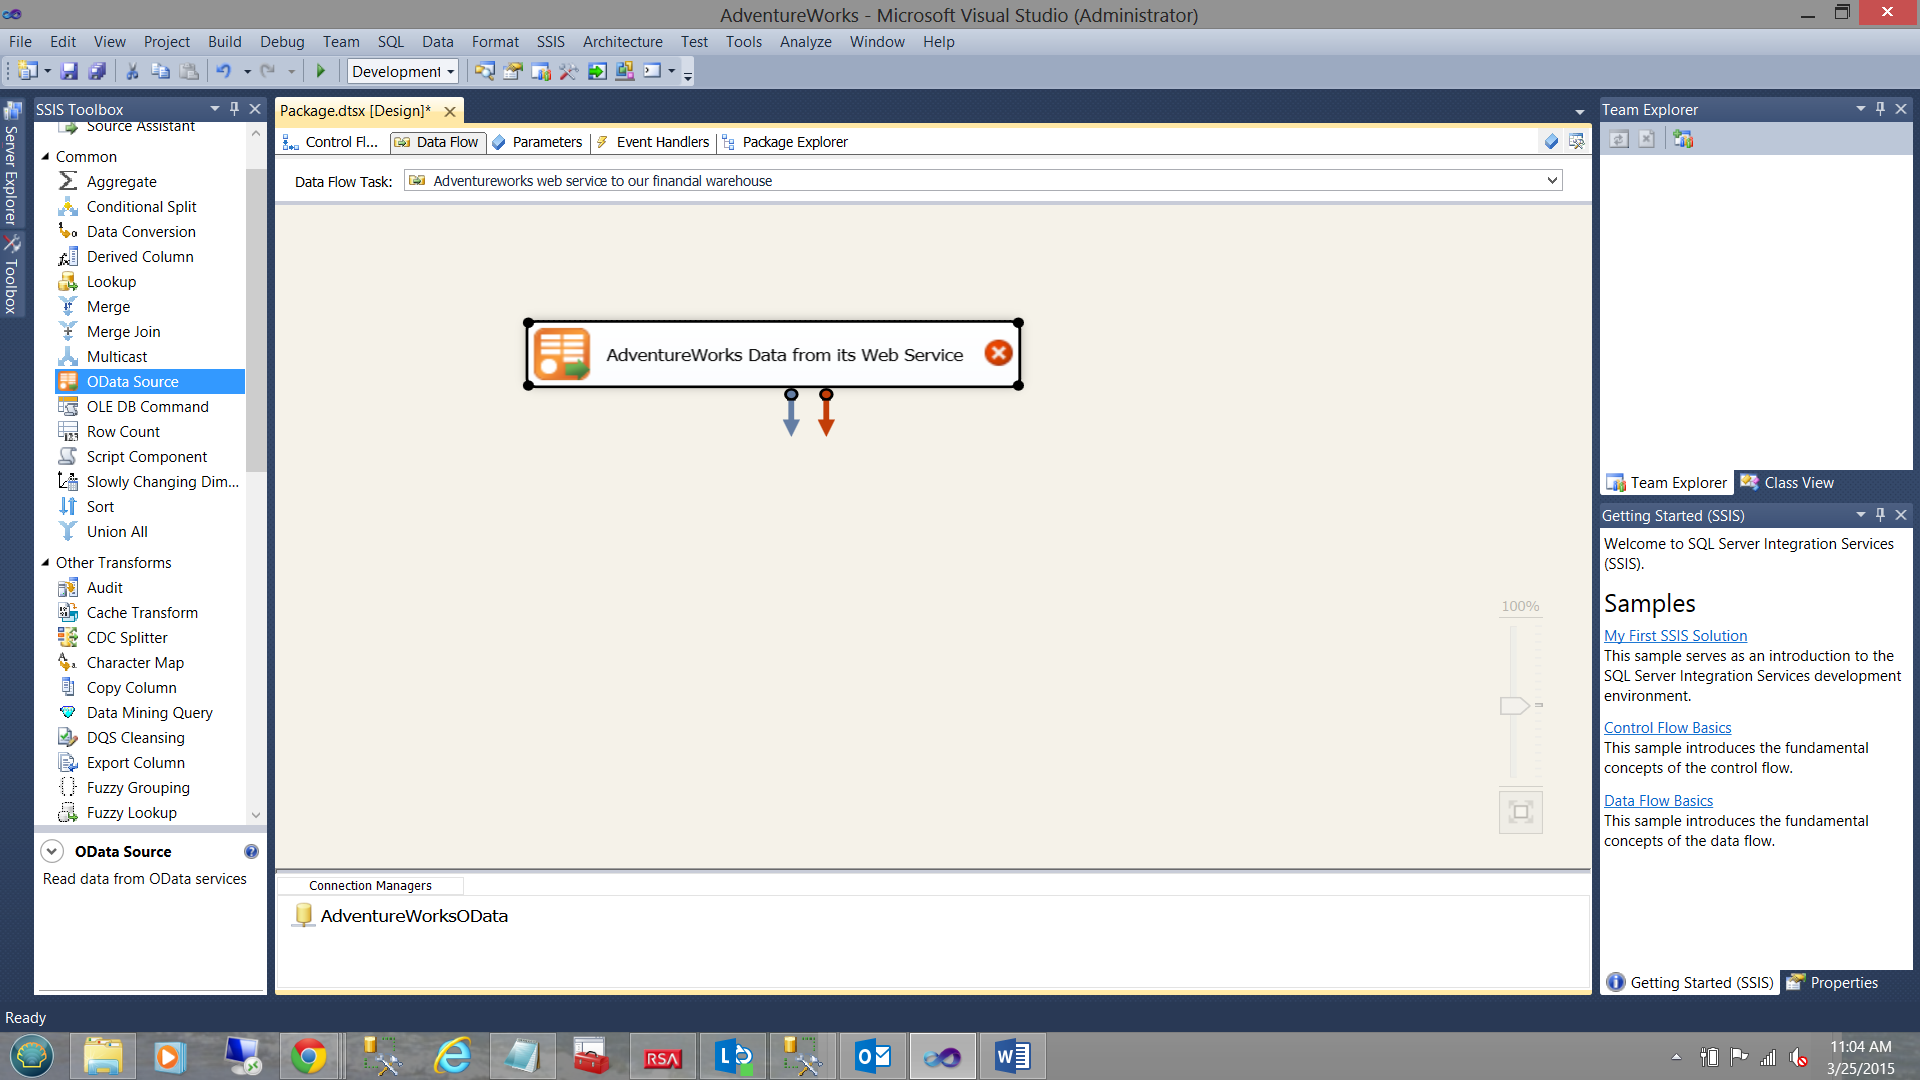Click the Undo toolbar icon

click(223, 71)
